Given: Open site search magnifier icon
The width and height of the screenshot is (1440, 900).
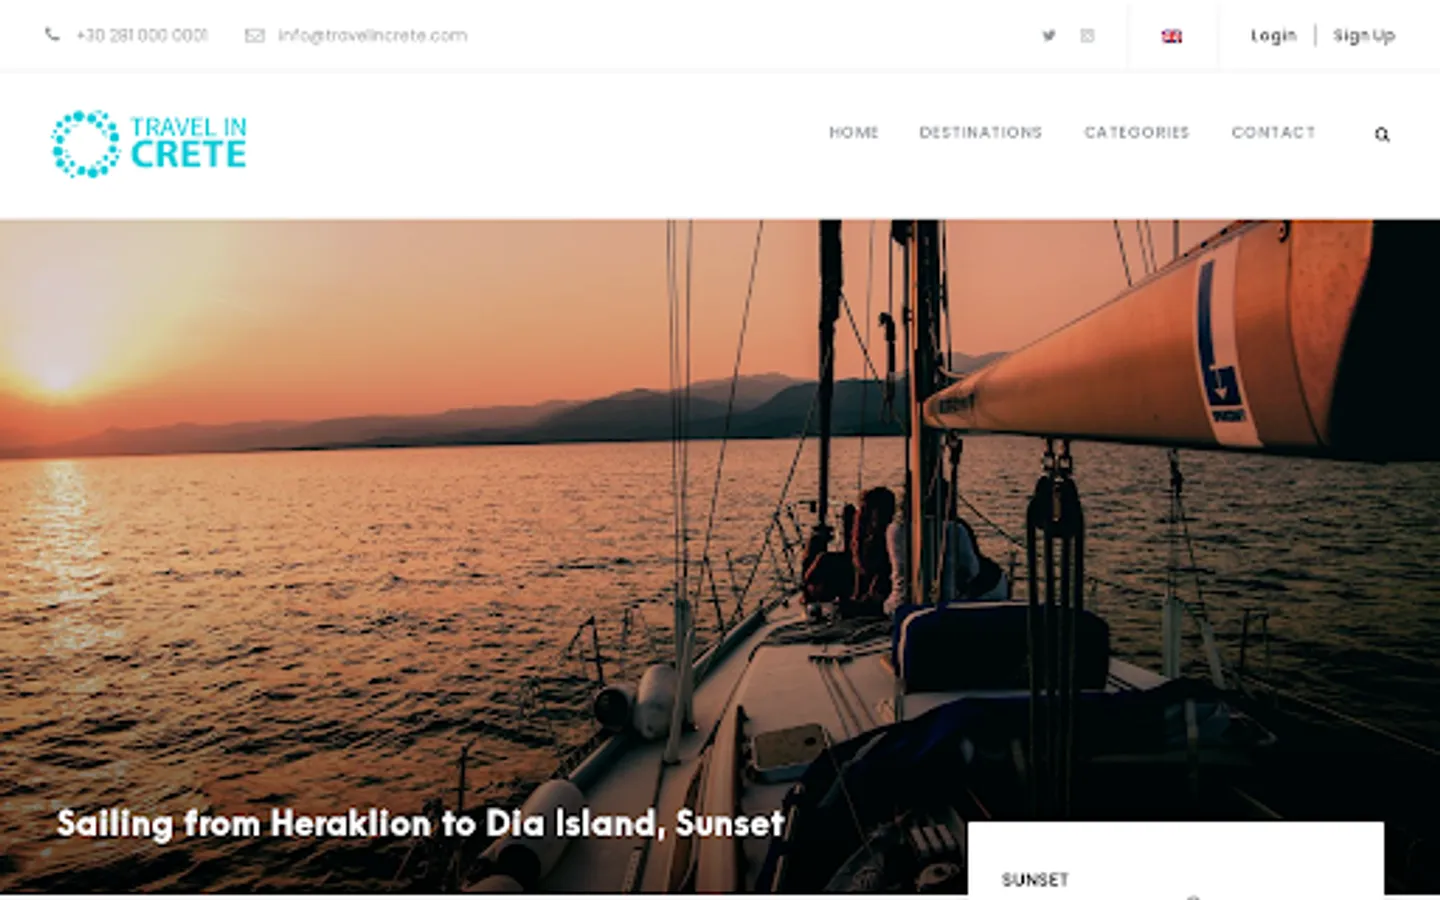Looking at the screenshot, I should (x=1382, y=134).
